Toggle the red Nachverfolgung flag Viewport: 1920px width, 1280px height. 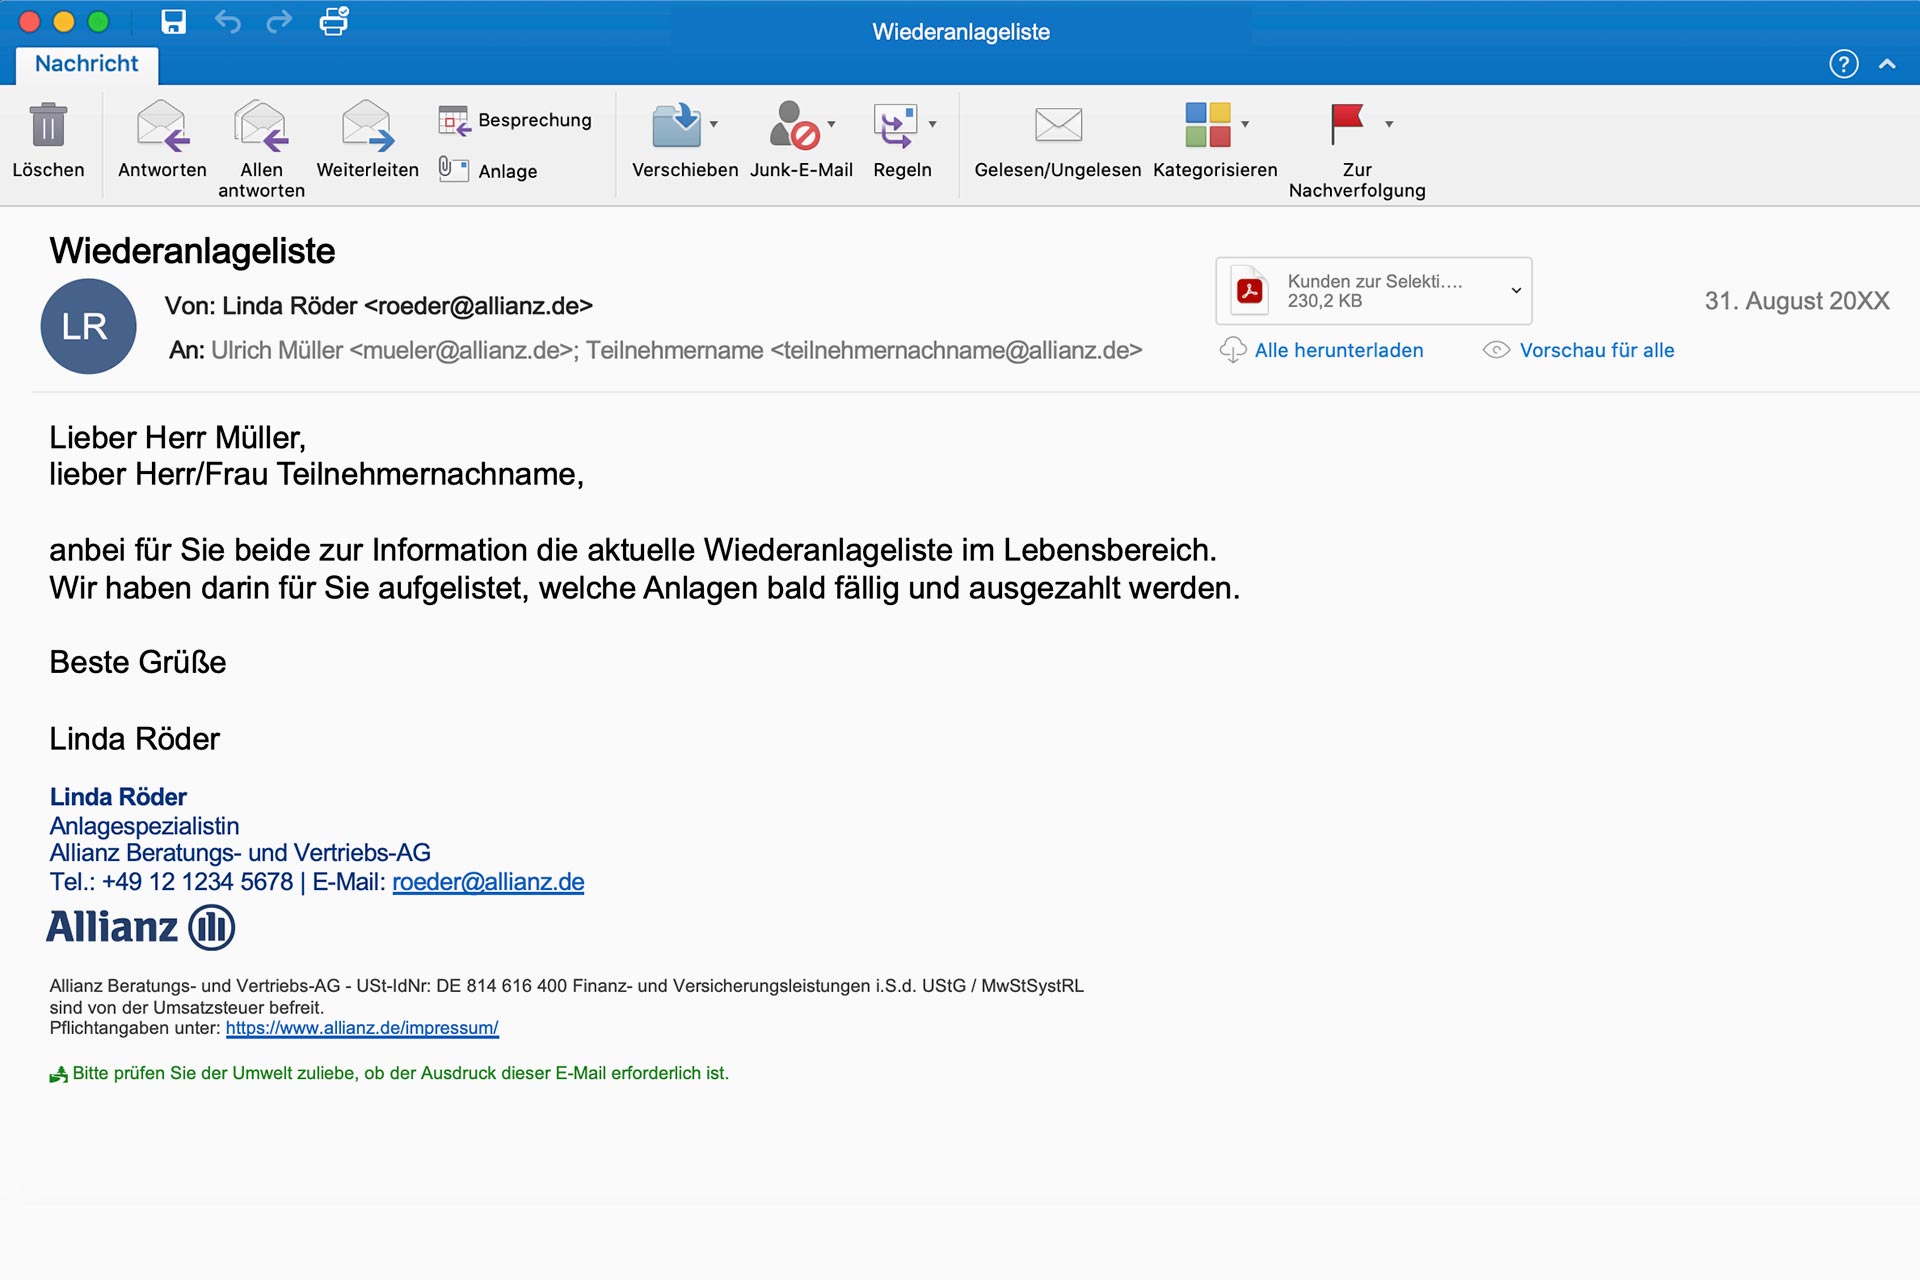click(1347, 124)
